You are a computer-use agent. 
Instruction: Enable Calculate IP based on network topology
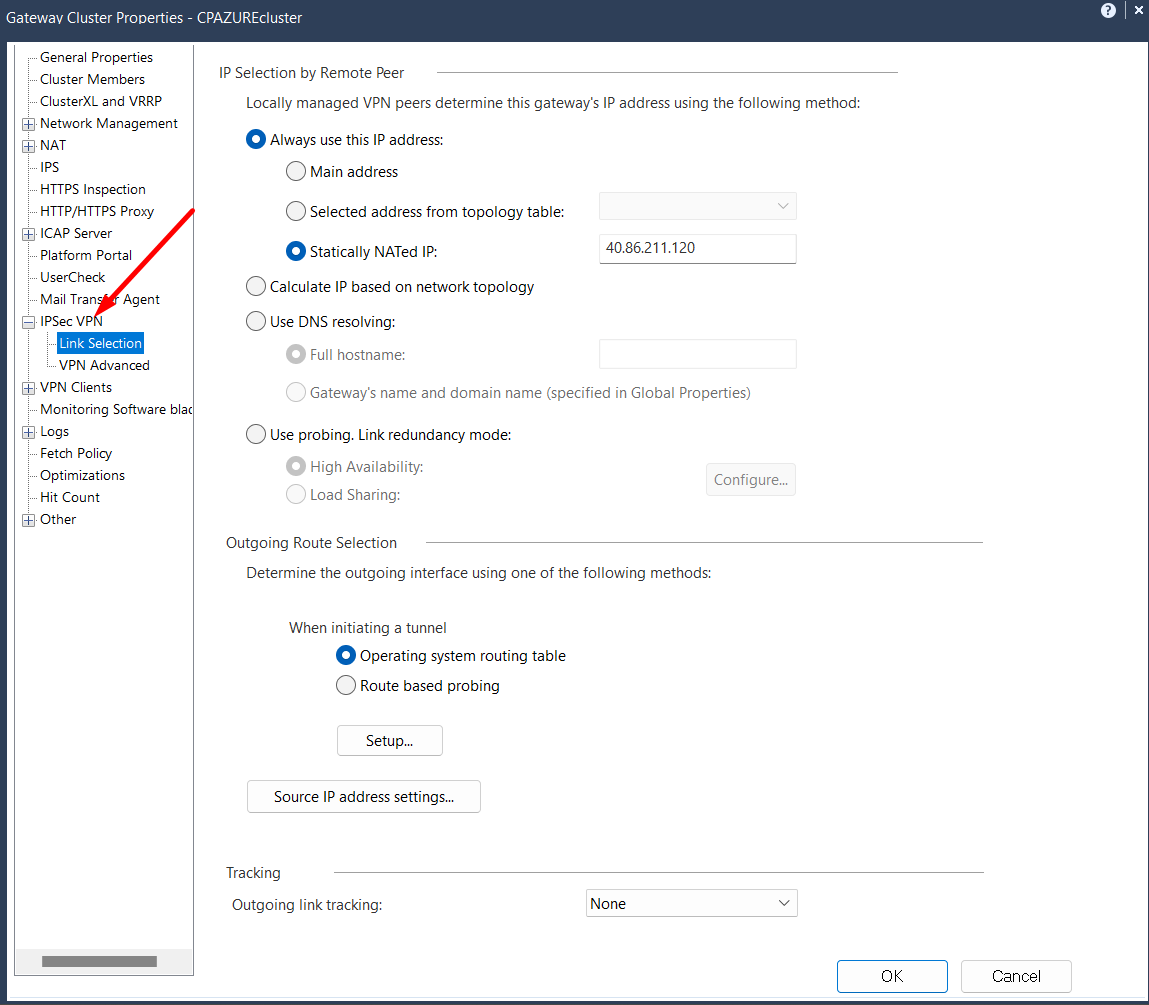[x=256, y=286]
